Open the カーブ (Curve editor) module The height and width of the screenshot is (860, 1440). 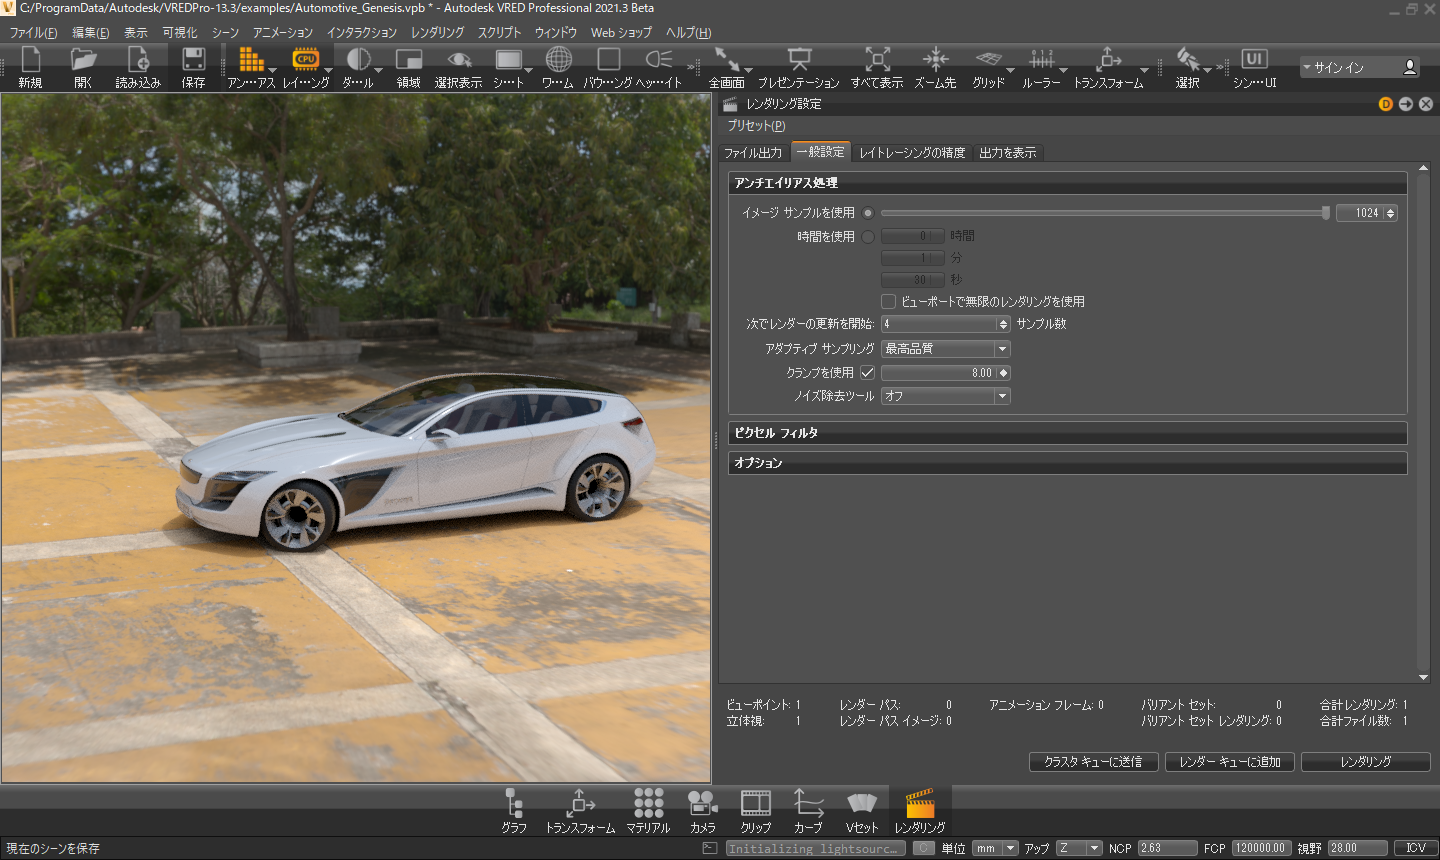(808, 804)
